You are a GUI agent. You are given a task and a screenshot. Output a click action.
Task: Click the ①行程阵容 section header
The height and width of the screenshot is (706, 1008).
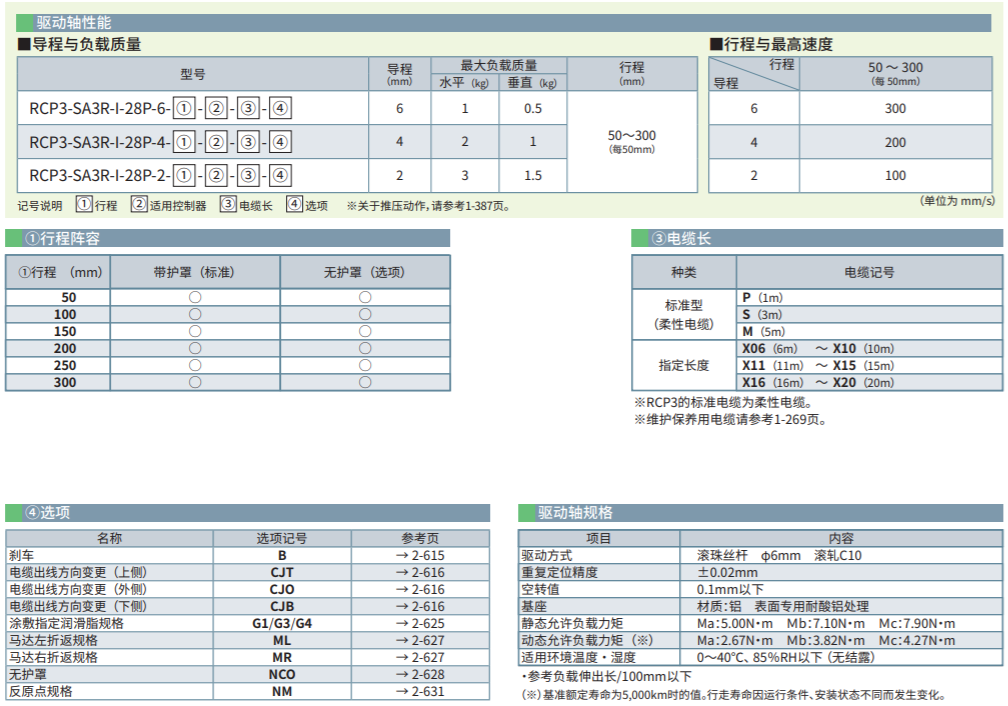click(x=228, y=239)
